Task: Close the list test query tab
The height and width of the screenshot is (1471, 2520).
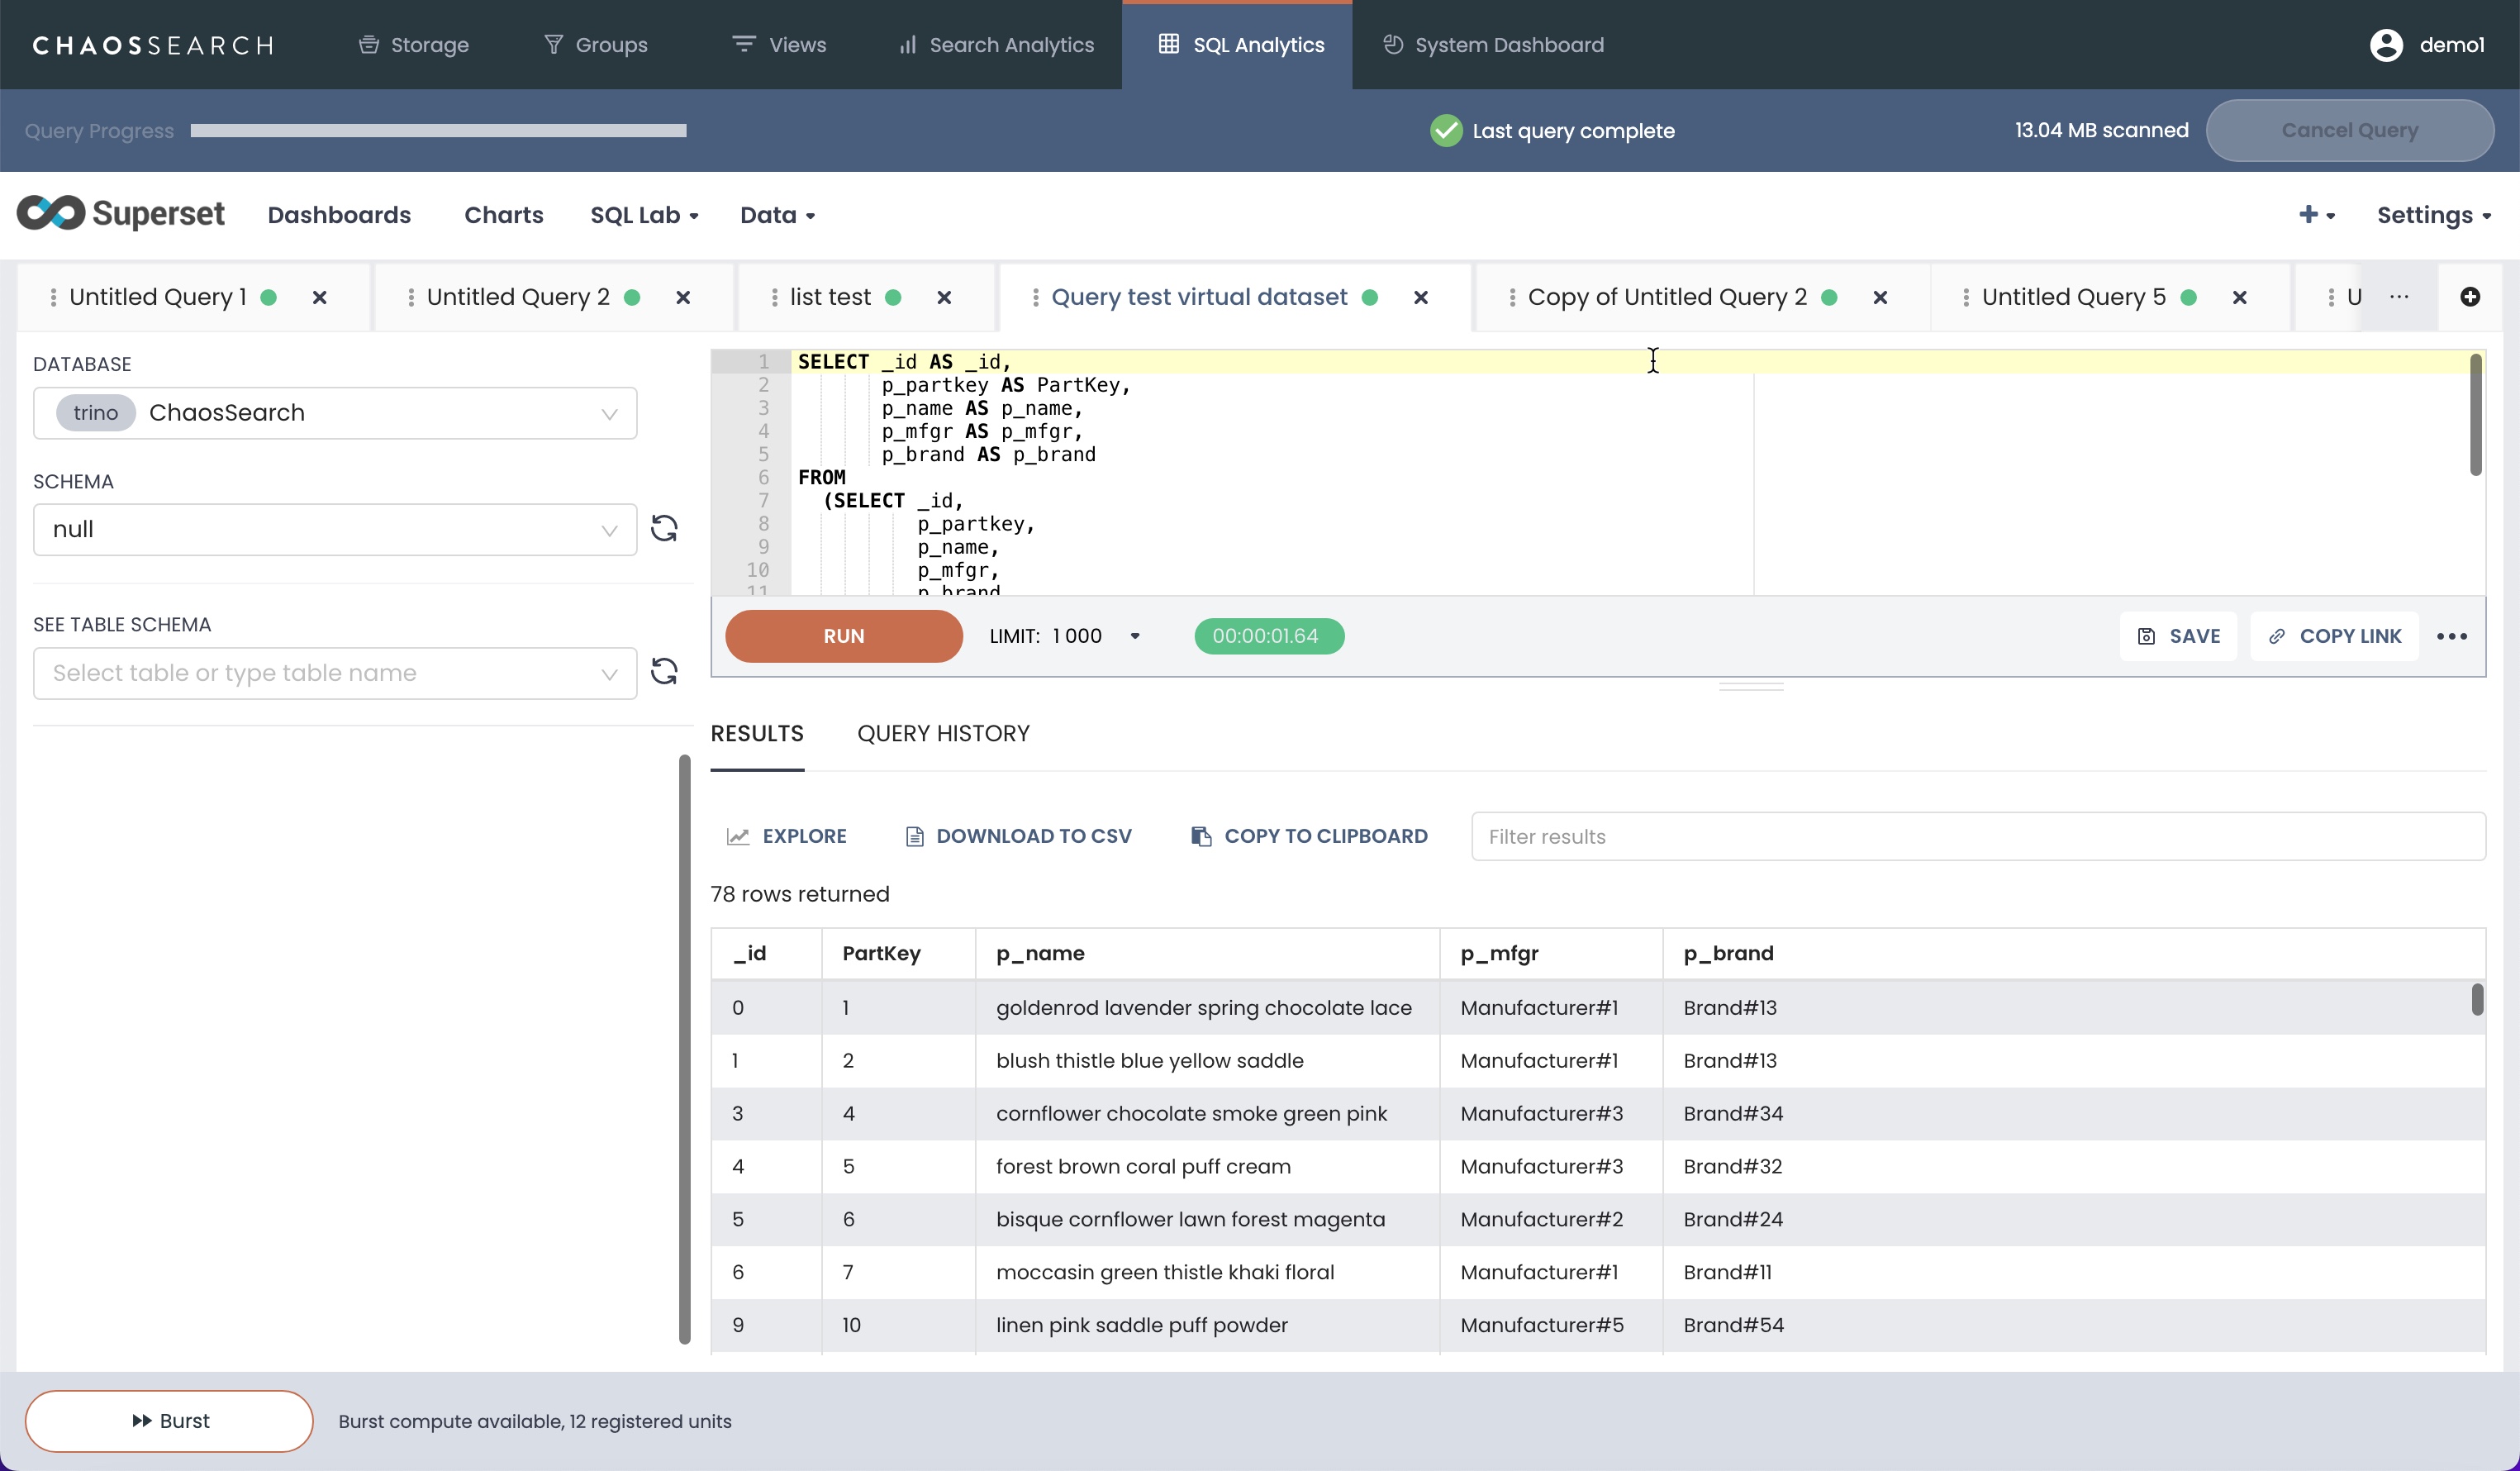Action: point(943,298)
